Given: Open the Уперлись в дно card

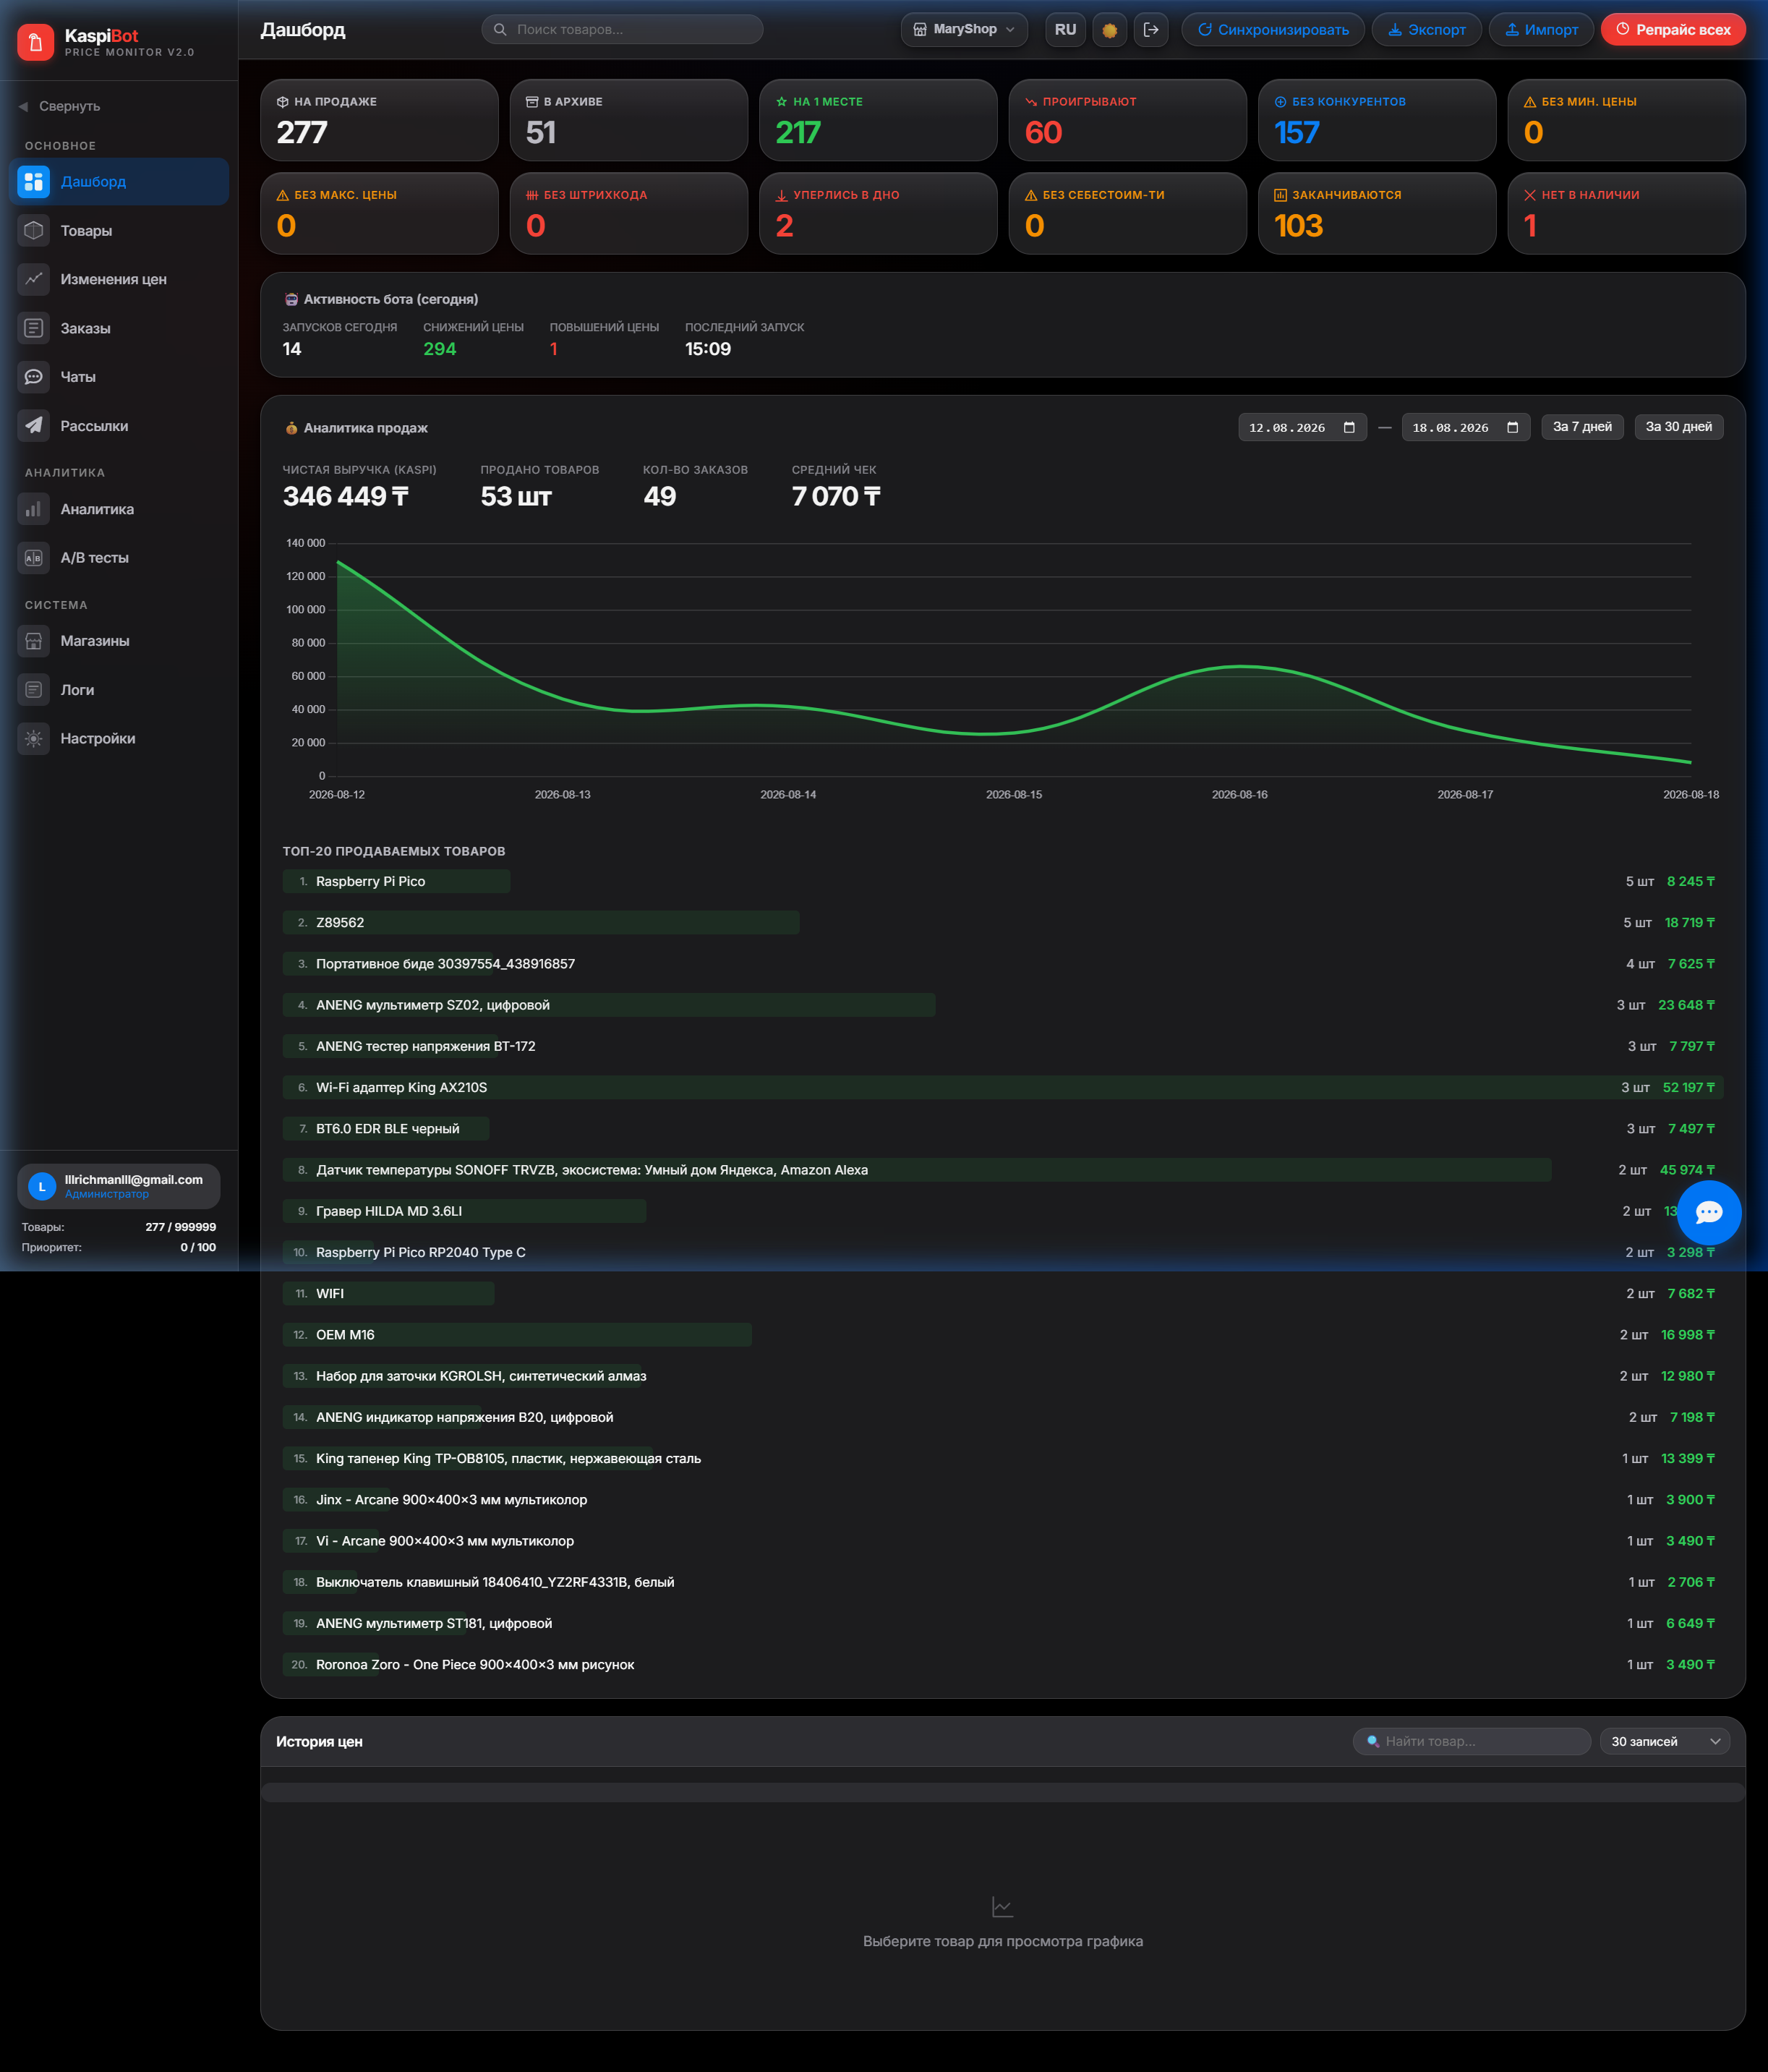Looking at the screenshot, I should click(878, 213).
